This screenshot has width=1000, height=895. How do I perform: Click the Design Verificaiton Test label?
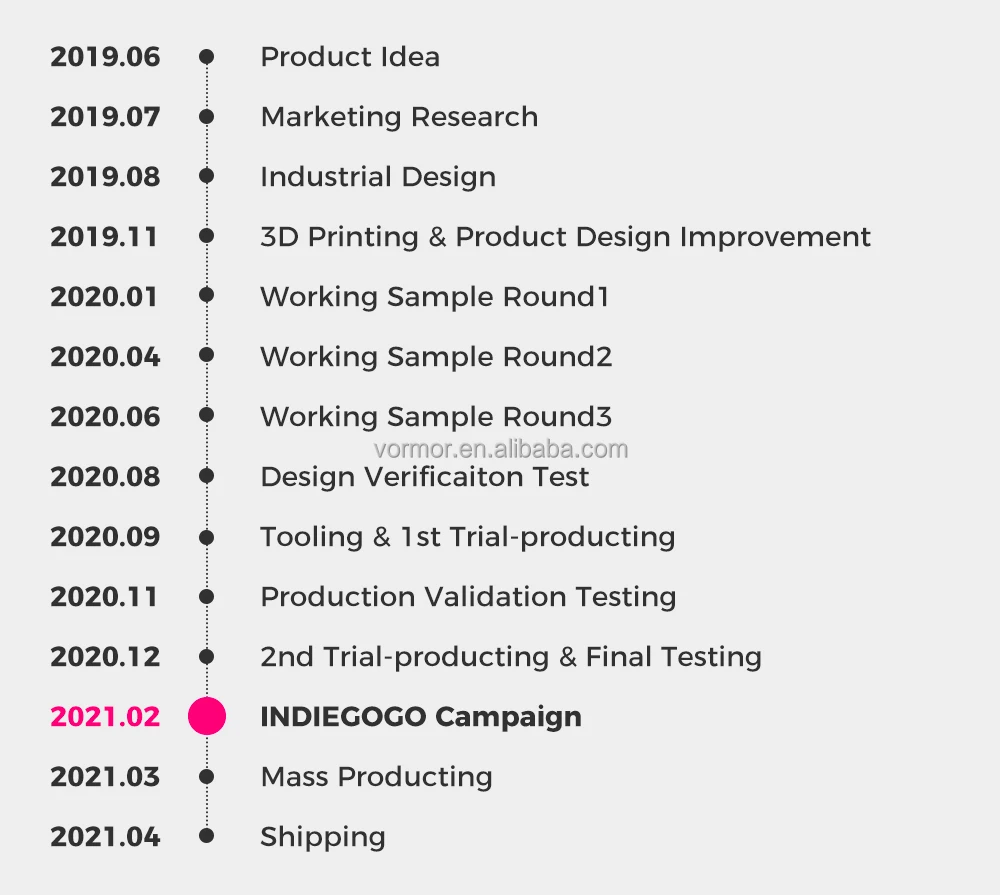tap(424, 477)
